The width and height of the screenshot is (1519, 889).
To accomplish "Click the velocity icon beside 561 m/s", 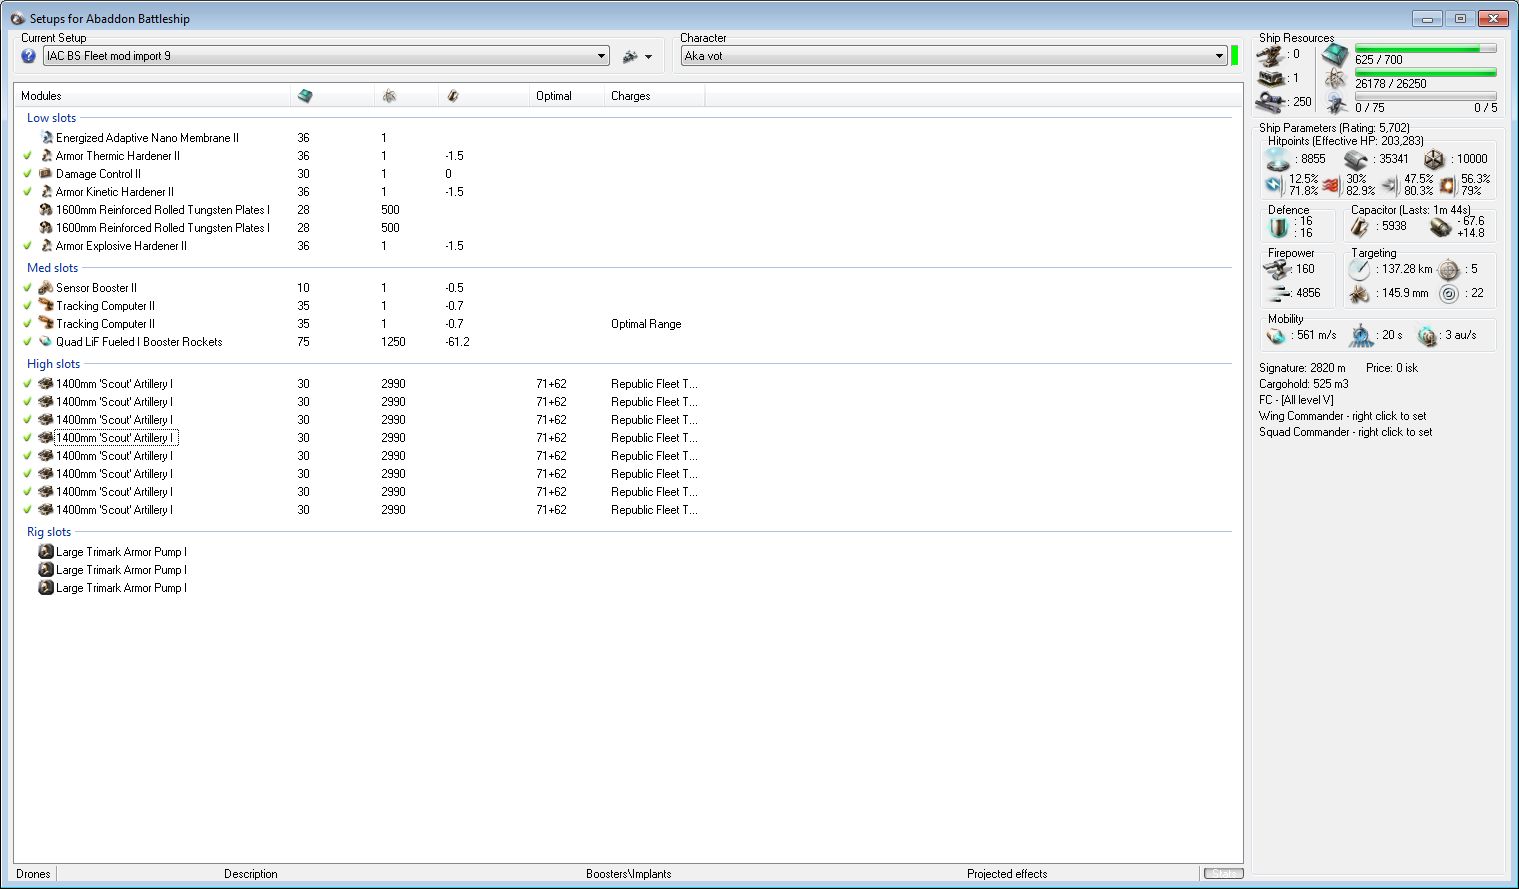I will click(x=1277, y=336).
